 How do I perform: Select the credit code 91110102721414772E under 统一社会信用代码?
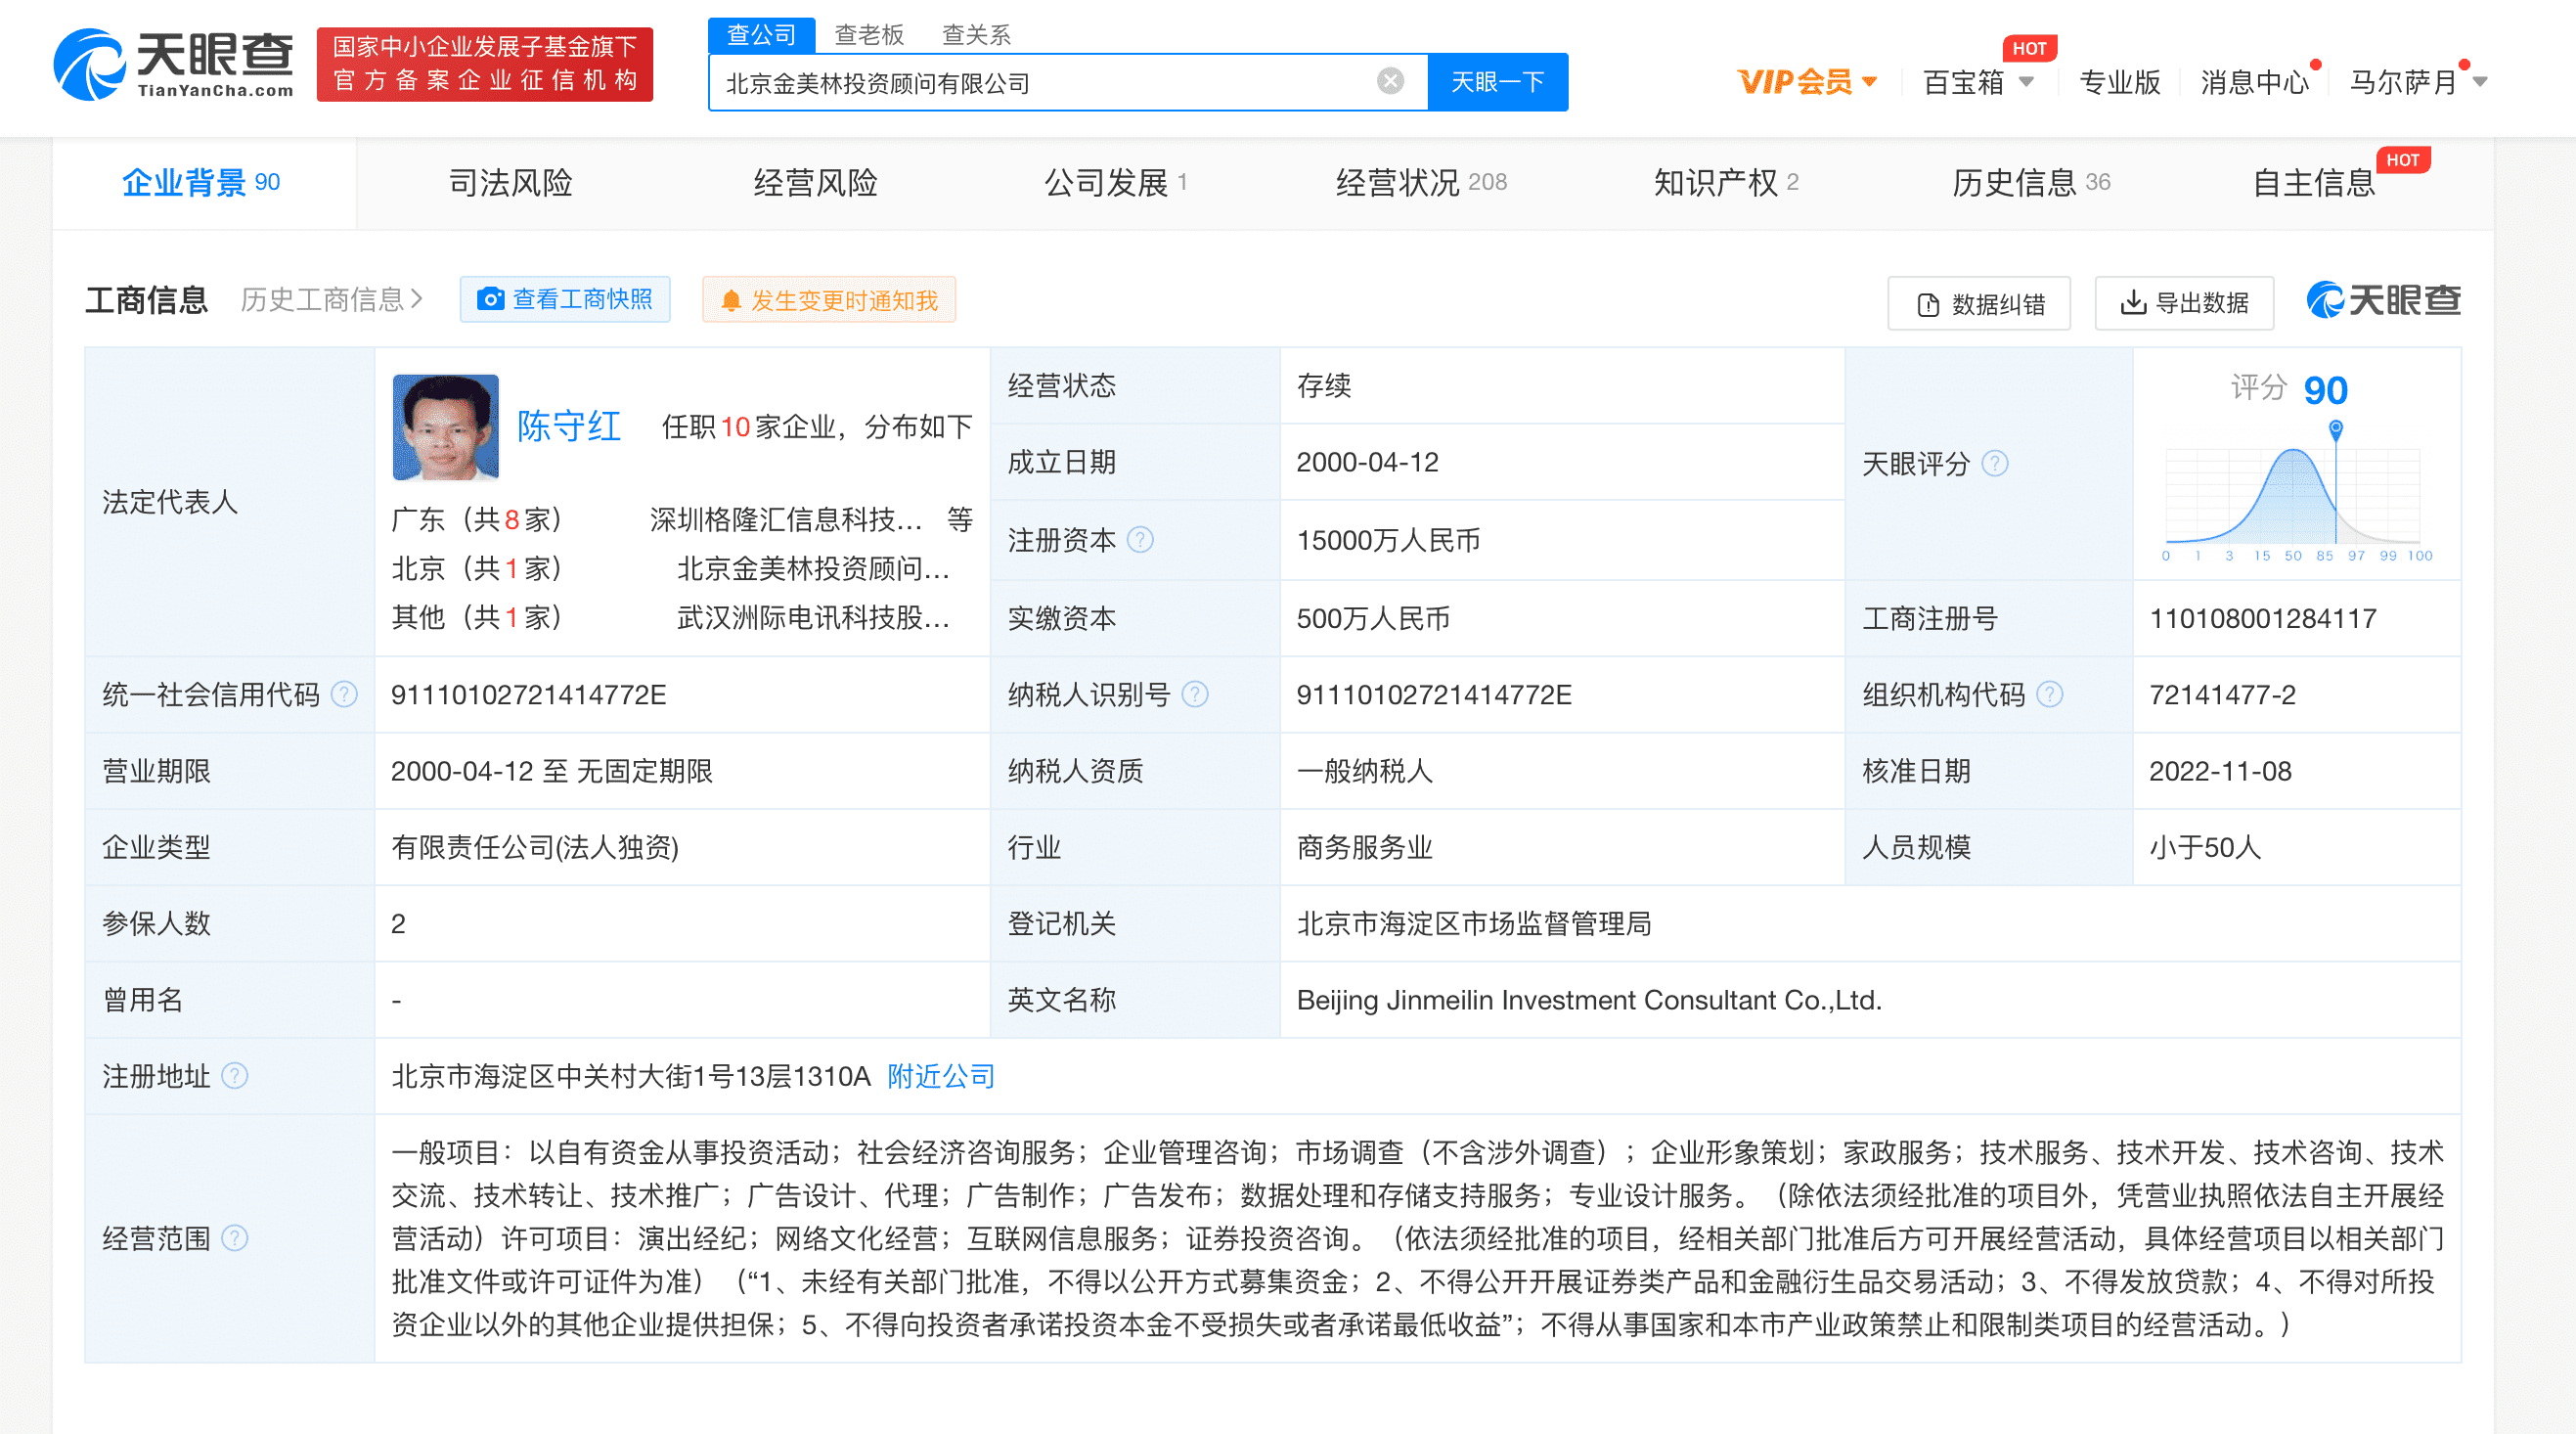[x=528, y=694]
